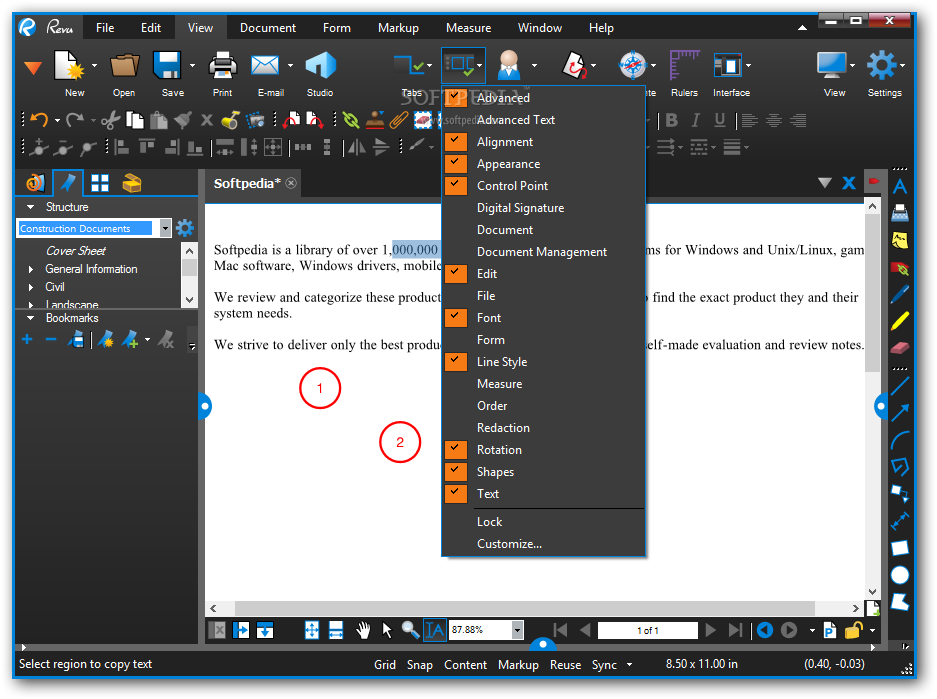The height and width of the screenshot is (699, 937).
Task: Click the Cut scissors icon
Action: tap(110, 120)
